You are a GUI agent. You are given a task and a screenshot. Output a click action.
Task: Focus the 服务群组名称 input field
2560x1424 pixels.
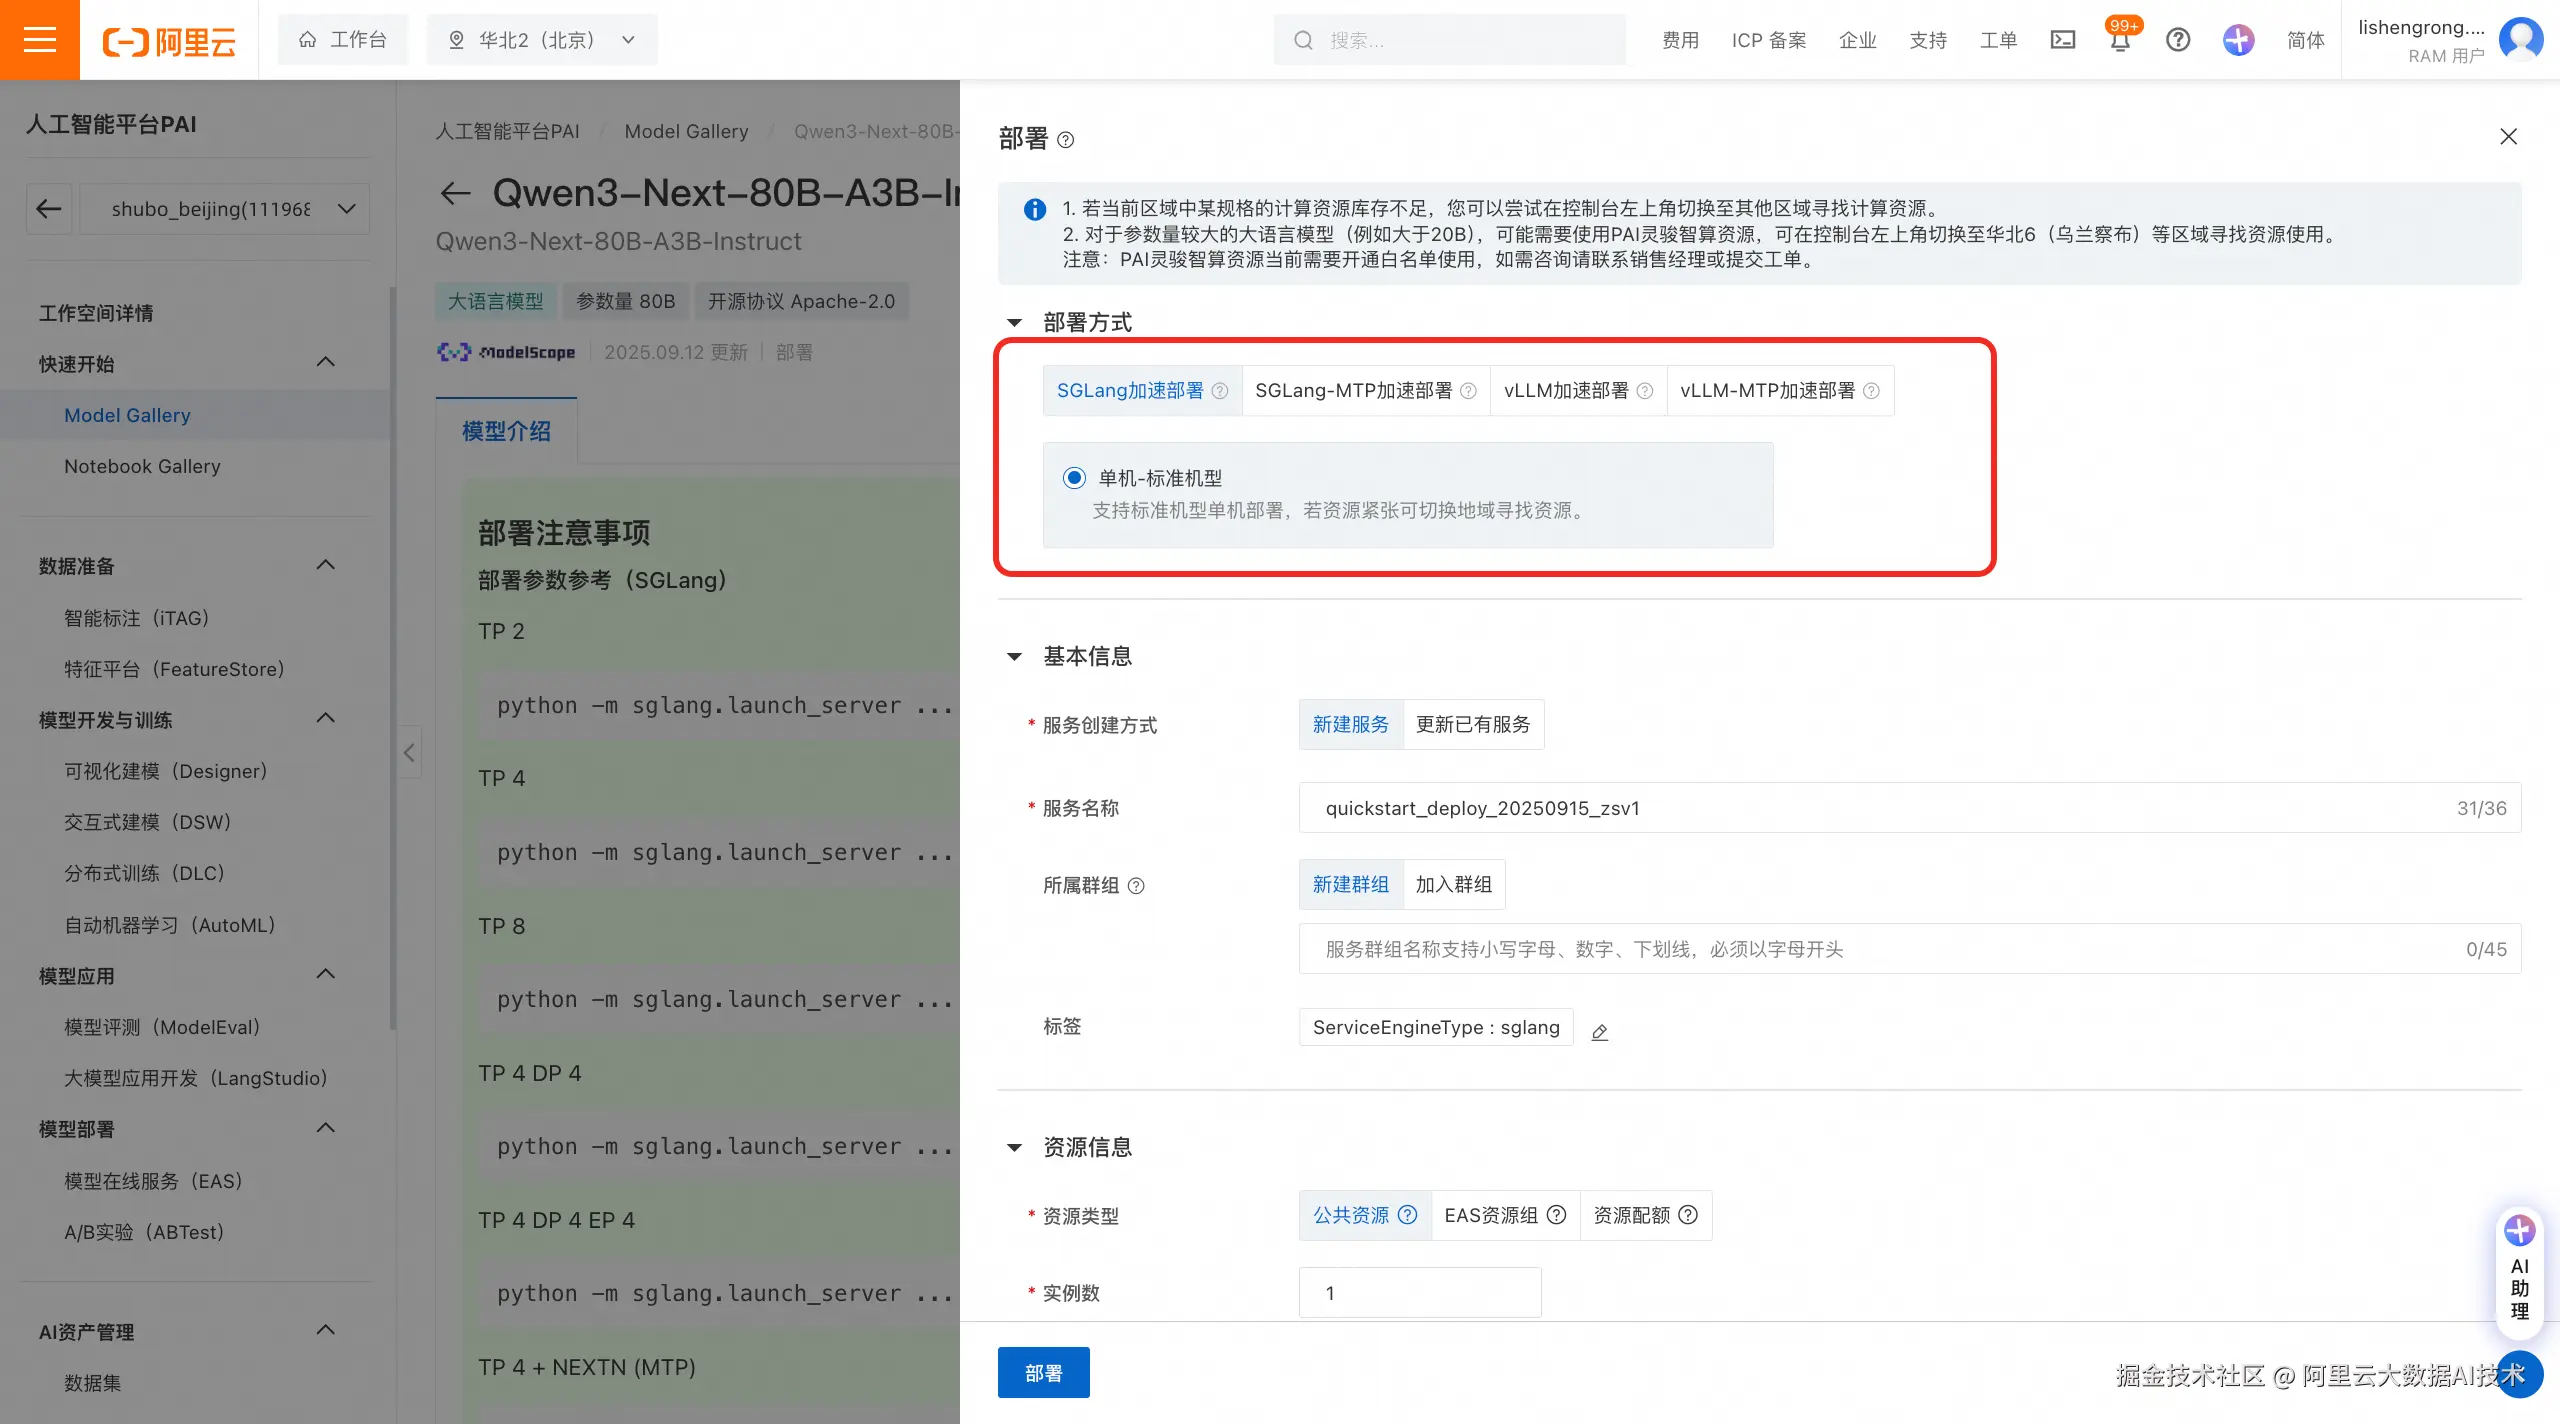click(1910, 949)
